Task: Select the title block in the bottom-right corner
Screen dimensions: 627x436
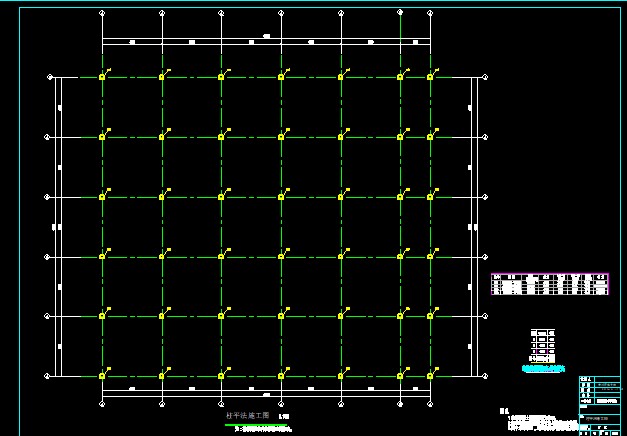Action: click(598, 403)
